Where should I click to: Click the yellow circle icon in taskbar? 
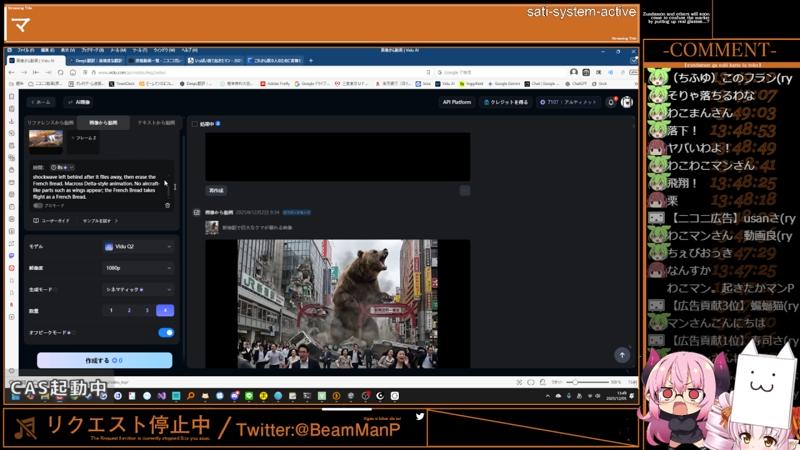point(263,396)
